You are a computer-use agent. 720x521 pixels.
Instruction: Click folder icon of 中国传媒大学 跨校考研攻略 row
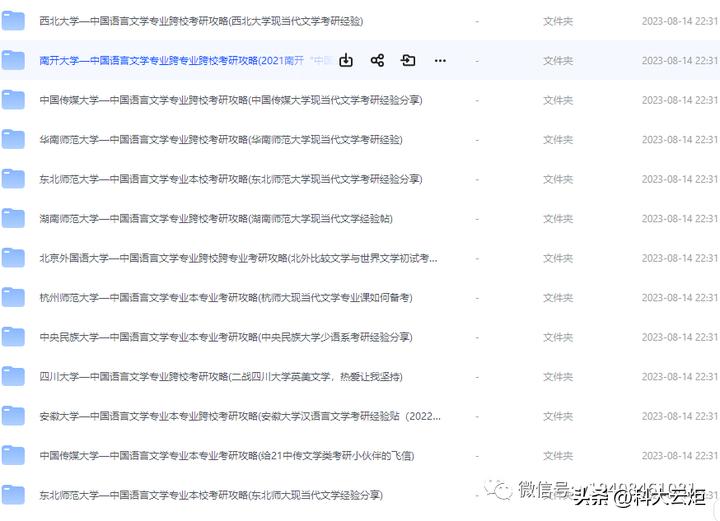[x=13, y=100]
